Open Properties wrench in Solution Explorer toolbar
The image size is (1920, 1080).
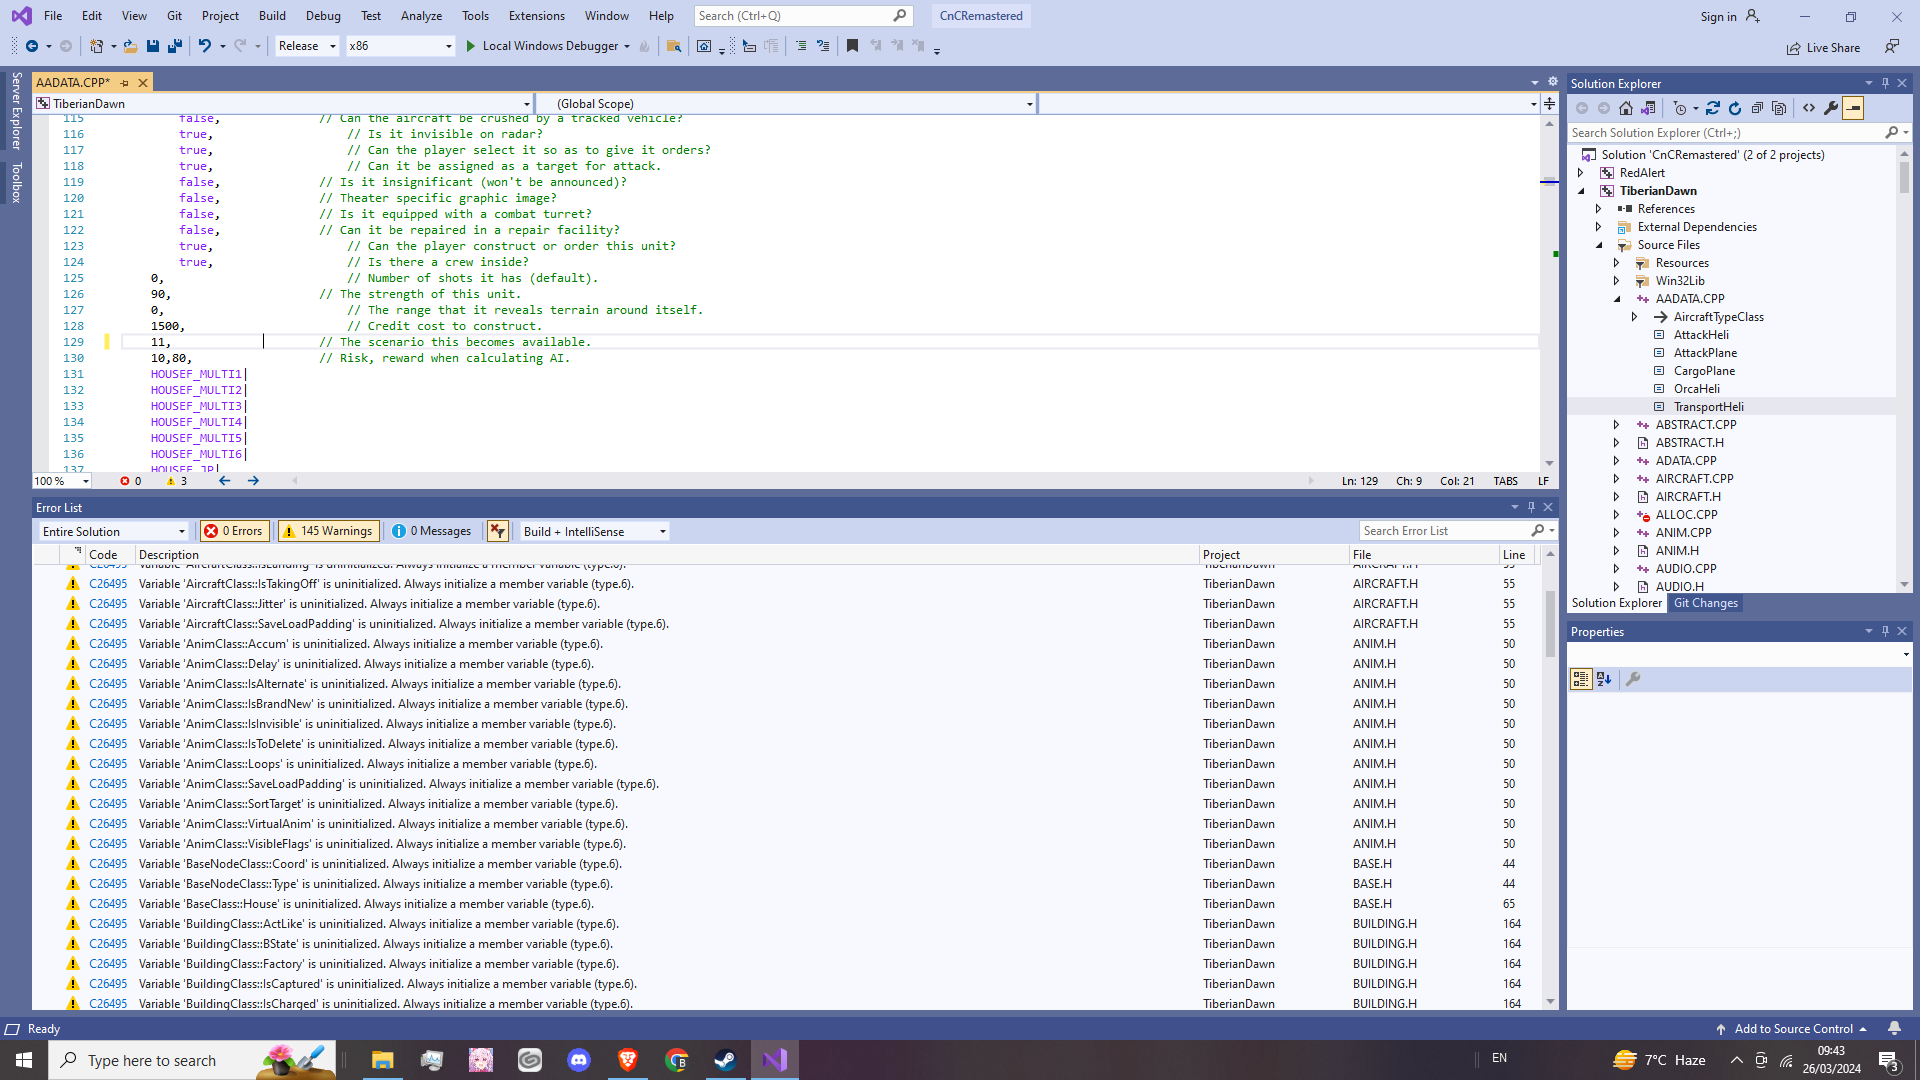point(1831,108)
